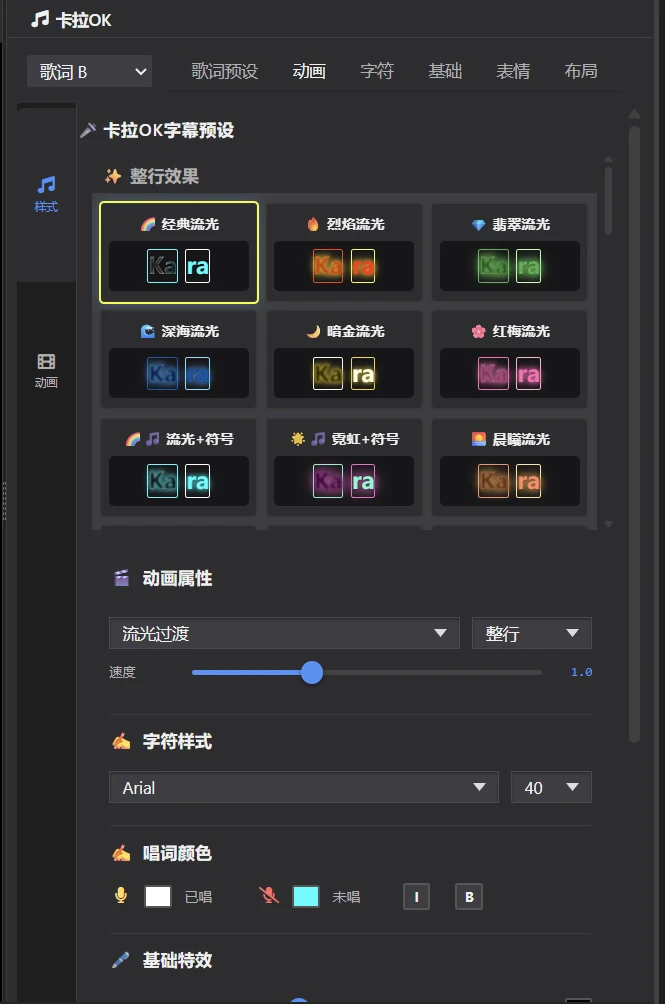Screen dimensions: 665x1004
Task: Open the 动画 film-strip sidebar panel
Action: tap(46, 371)
